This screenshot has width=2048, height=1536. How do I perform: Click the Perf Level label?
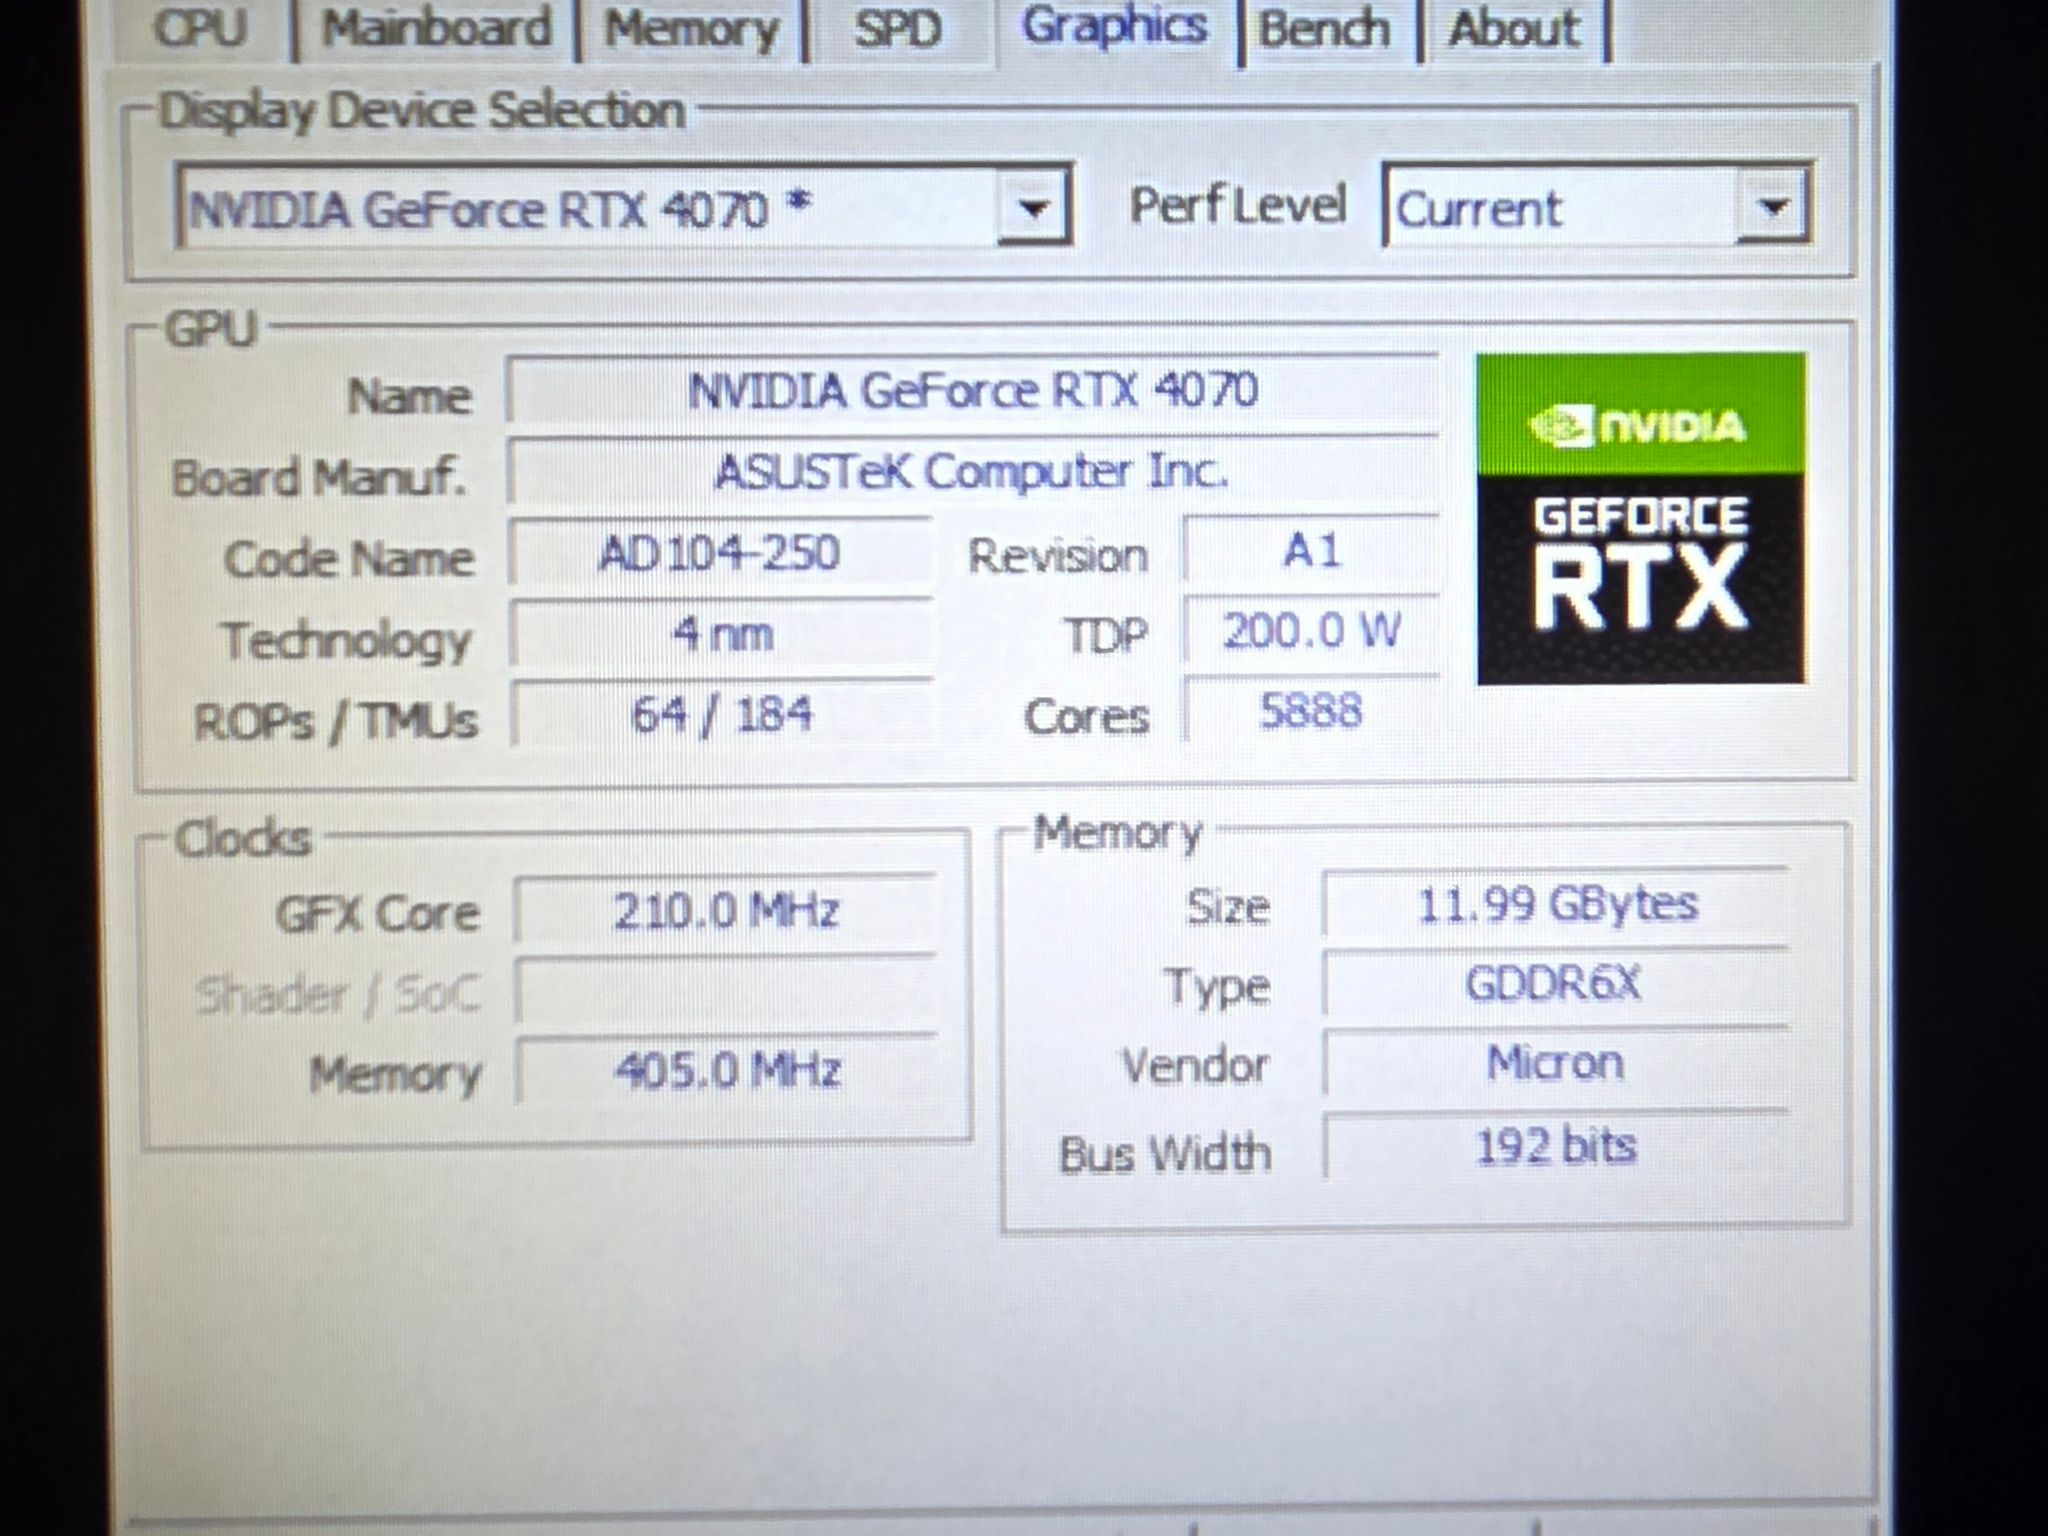(x=1237, y=206)
